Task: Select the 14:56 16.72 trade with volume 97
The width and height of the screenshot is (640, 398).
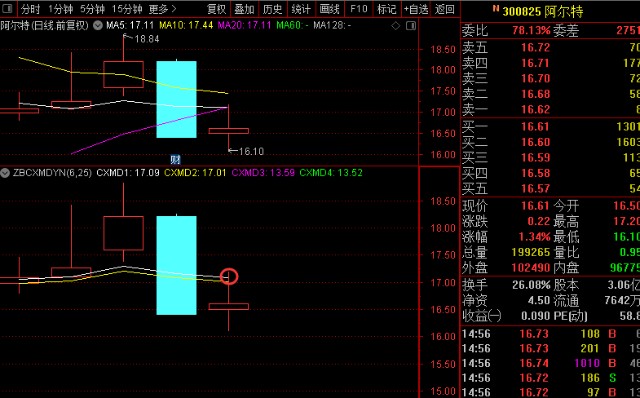Action: pyautogui.click(x=550, y=392)
